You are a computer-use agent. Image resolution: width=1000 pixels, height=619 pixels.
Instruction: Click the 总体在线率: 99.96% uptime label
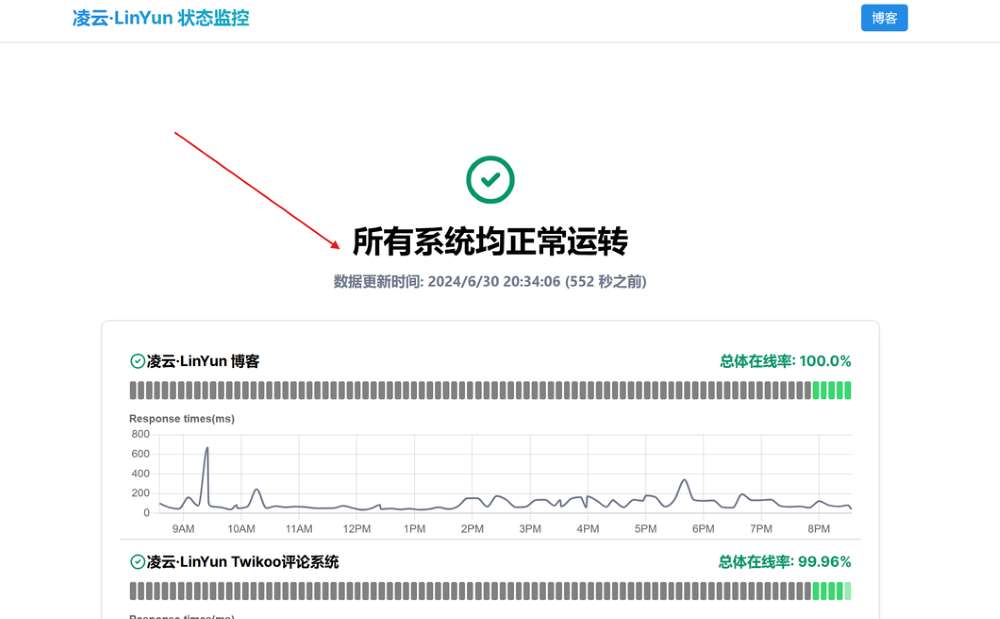coord(785,562)
